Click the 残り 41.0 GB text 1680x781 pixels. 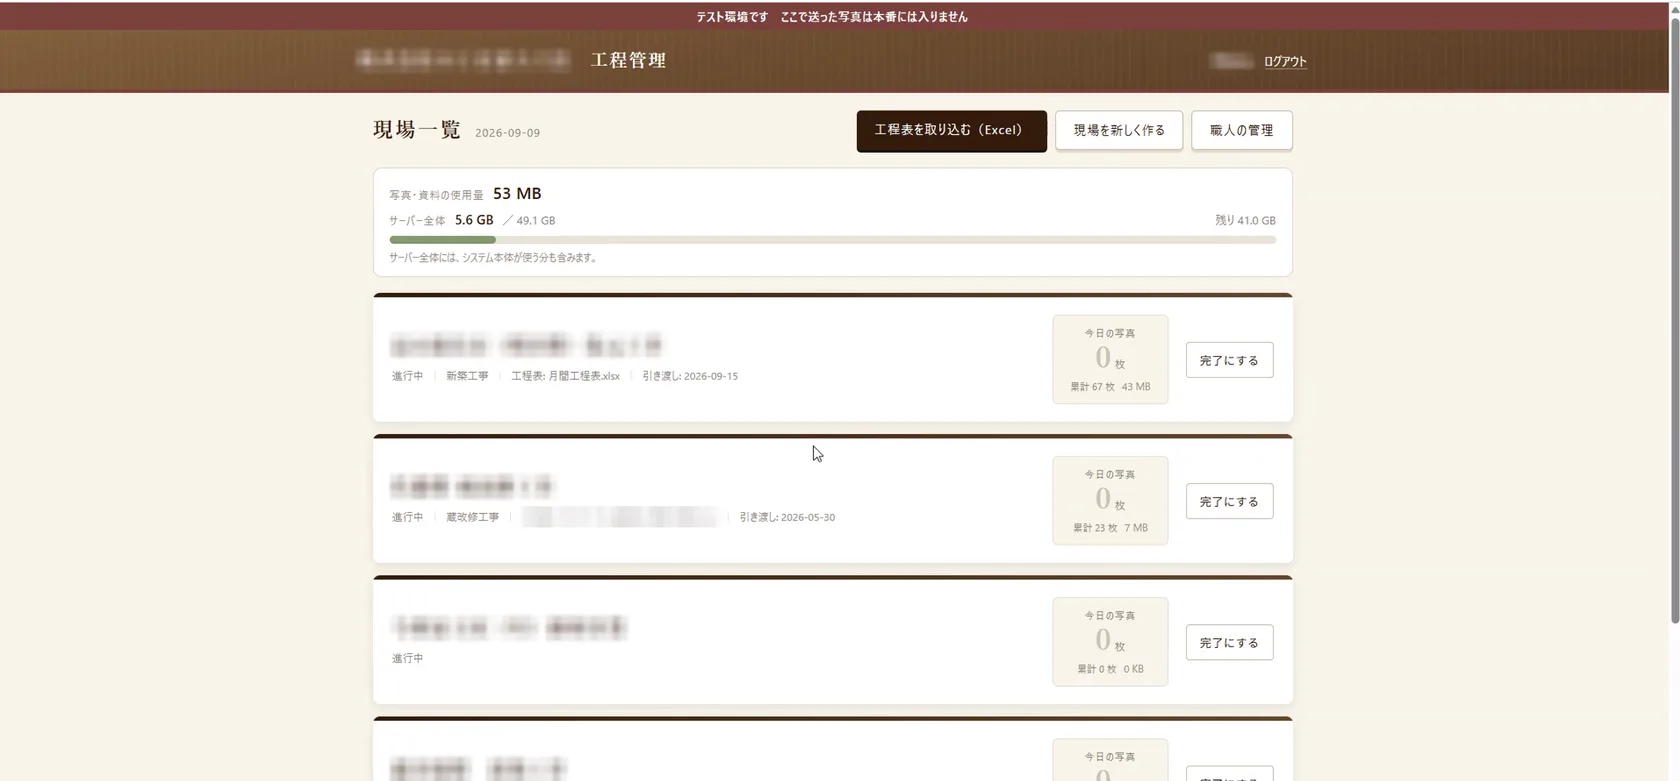point(1245,221)
